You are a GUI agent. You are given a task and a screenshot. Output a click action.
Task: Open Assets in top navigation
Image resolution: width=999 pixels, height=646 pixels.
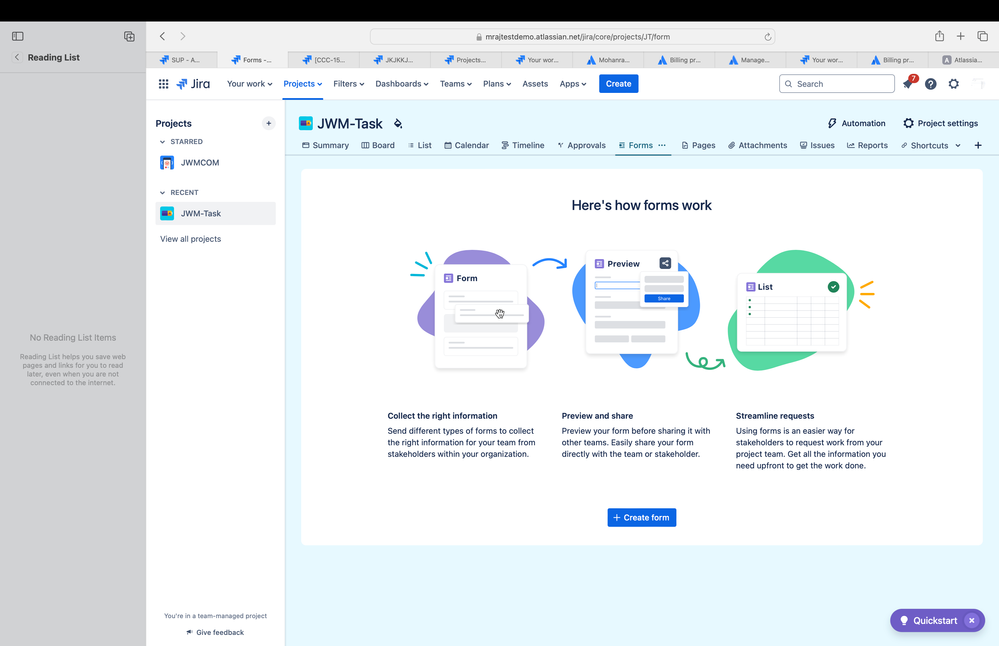tap(535, 83)
